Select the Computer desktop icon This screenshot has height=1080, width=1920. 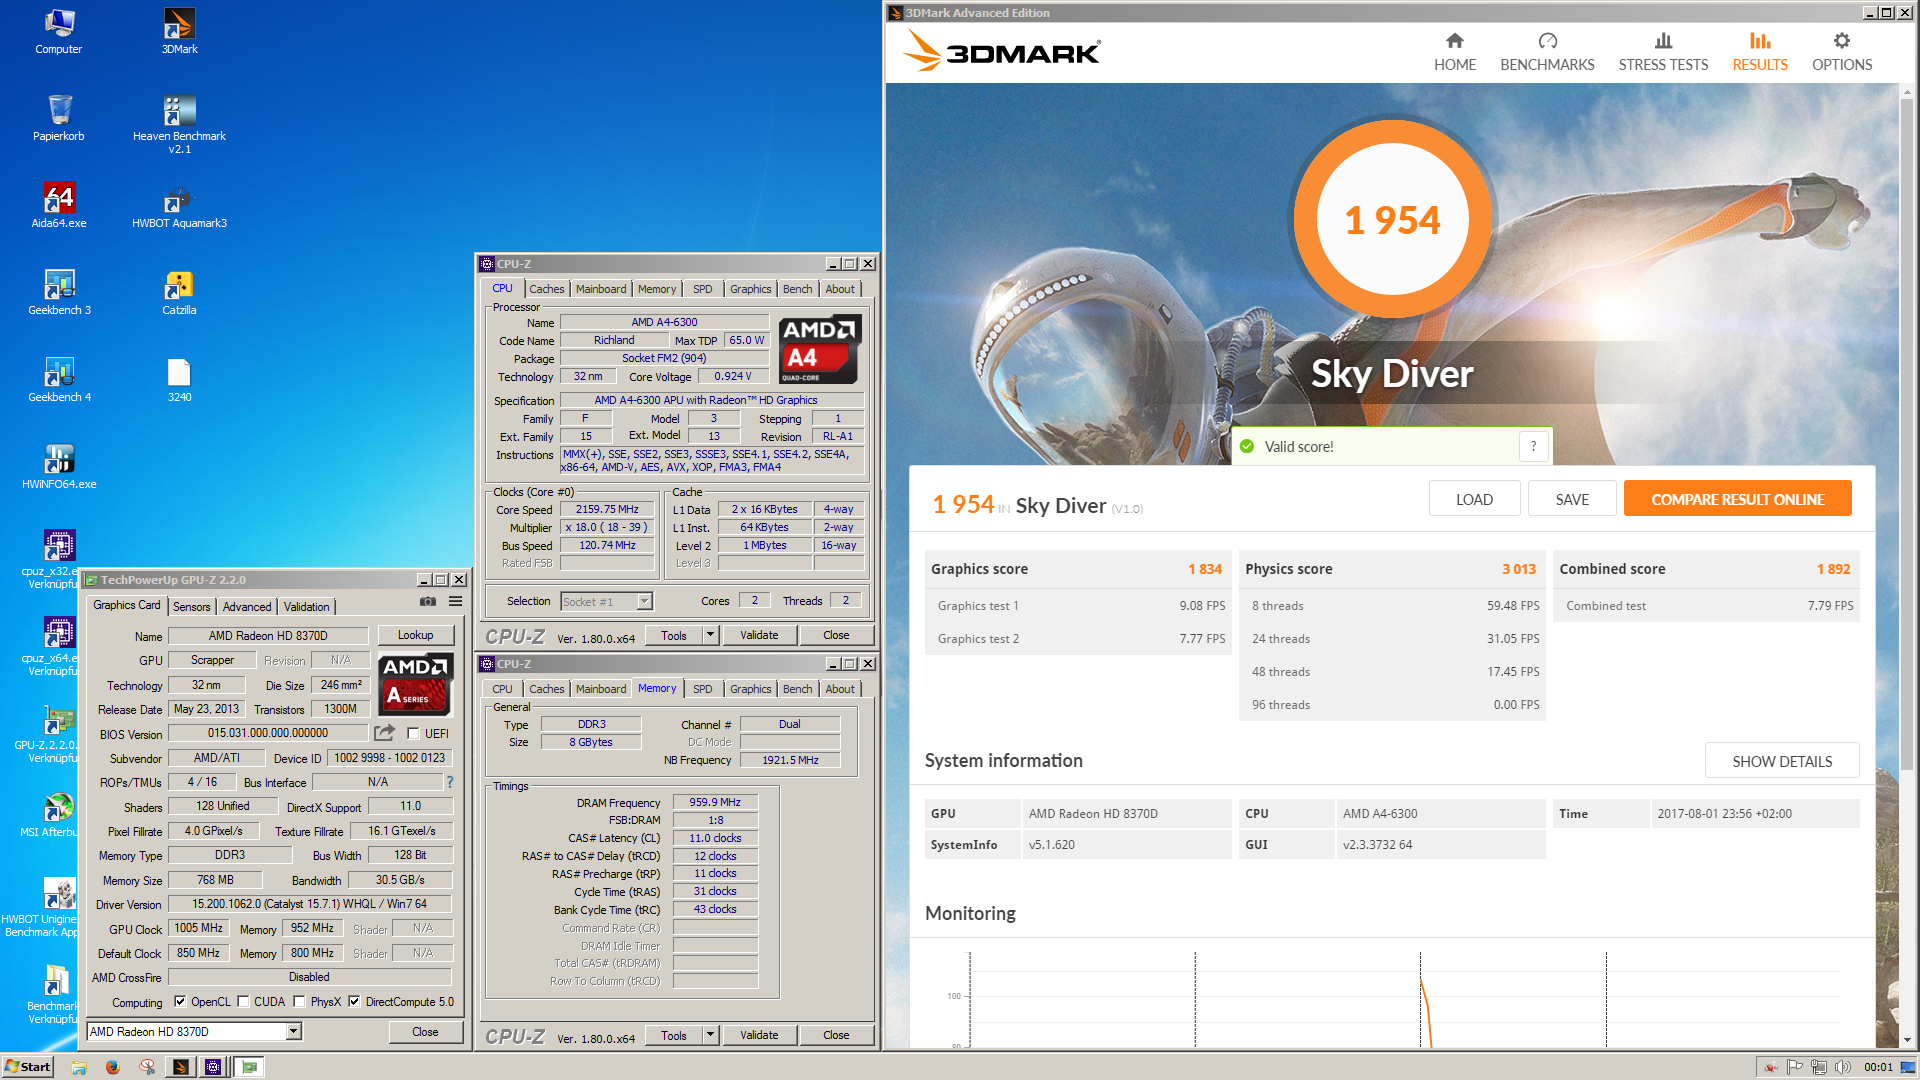[59, 30]
